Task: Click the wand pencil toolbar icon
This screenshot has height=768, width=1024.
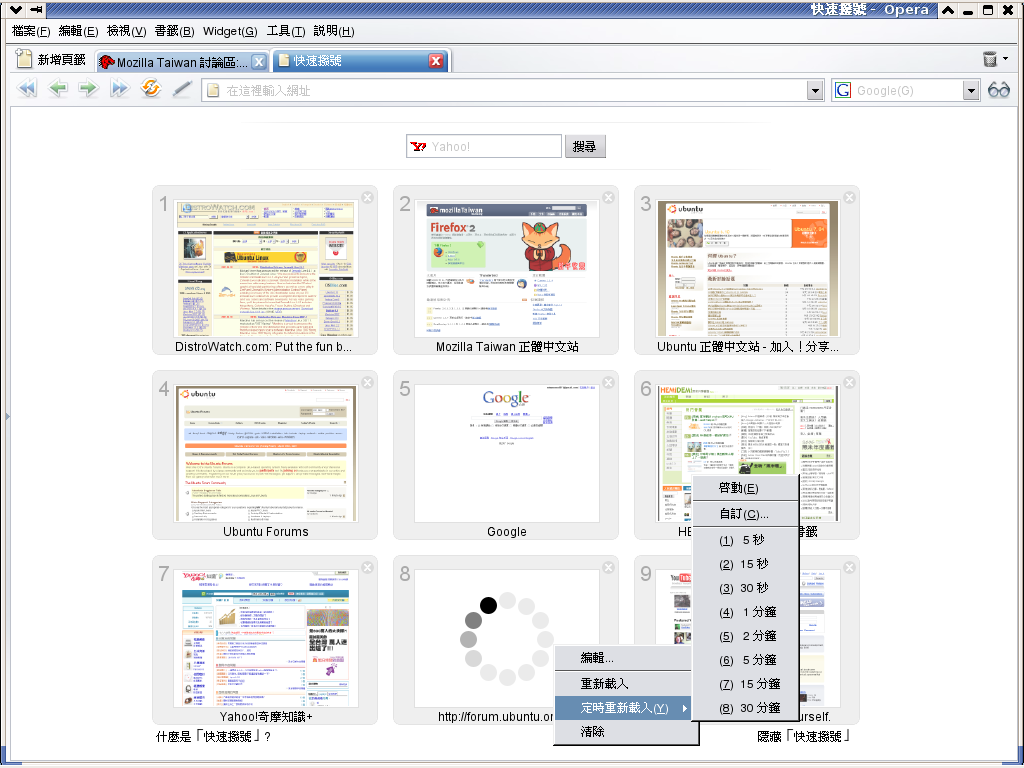Action: 182,89
